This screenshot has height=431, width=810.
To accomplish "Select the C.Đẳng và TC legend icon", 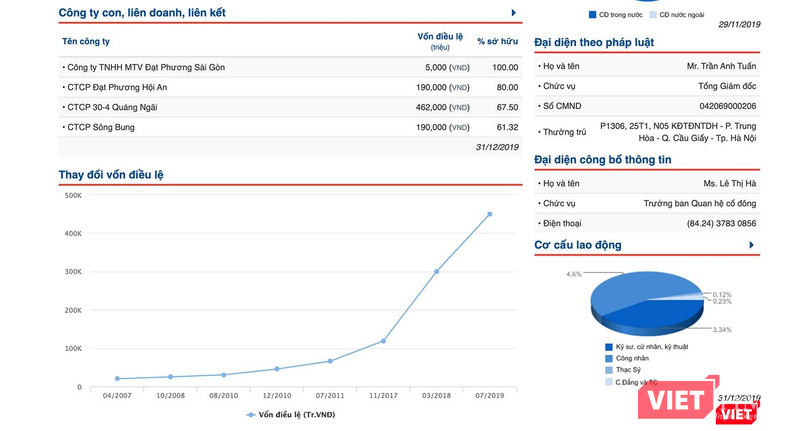I will click(x=609, y=382).
